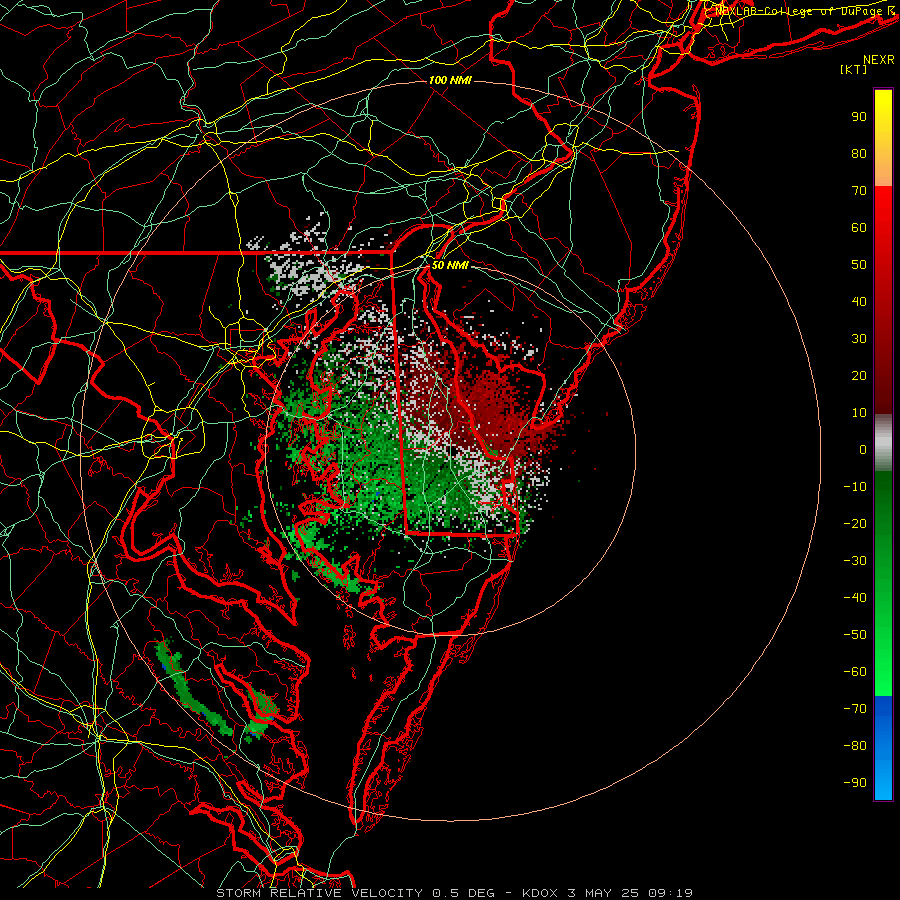Screen dimensions: 900x900
Task: Click the -40 value on velocity scale
Action: click(x=855, y=598)
